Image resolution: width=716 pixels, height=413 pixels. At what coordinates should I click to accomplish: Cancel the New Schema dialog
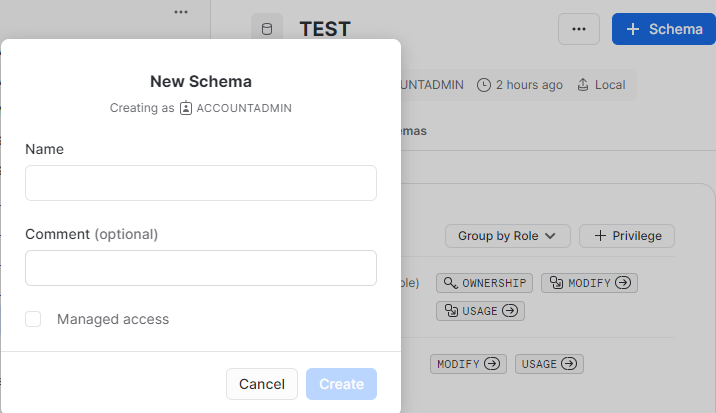coord(262,384)
